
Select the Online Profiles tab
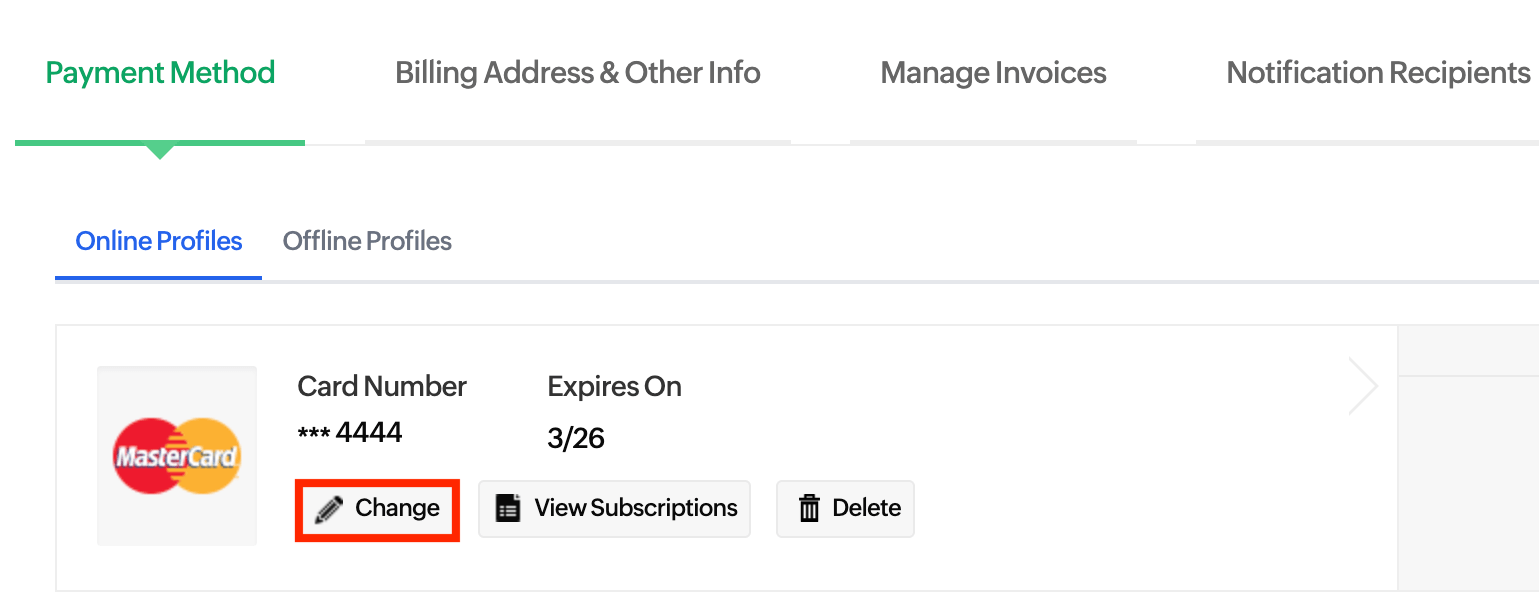(157, 241)
